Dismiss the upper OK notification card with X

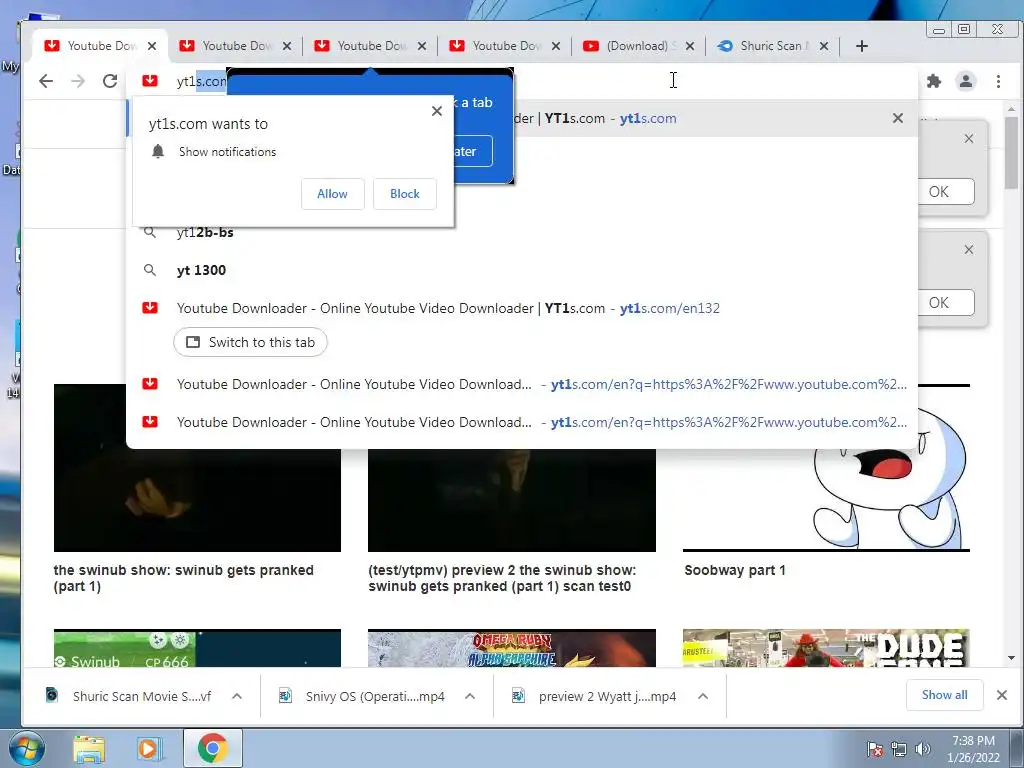969,138
